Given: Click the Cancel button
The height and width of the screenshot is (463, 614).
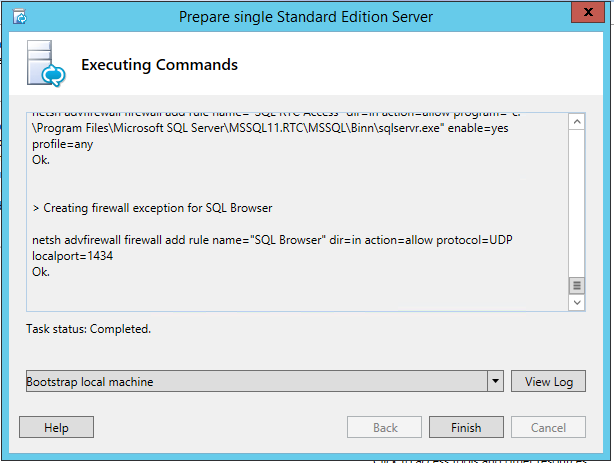Looking at the screenshot, I should click(548, 427).
